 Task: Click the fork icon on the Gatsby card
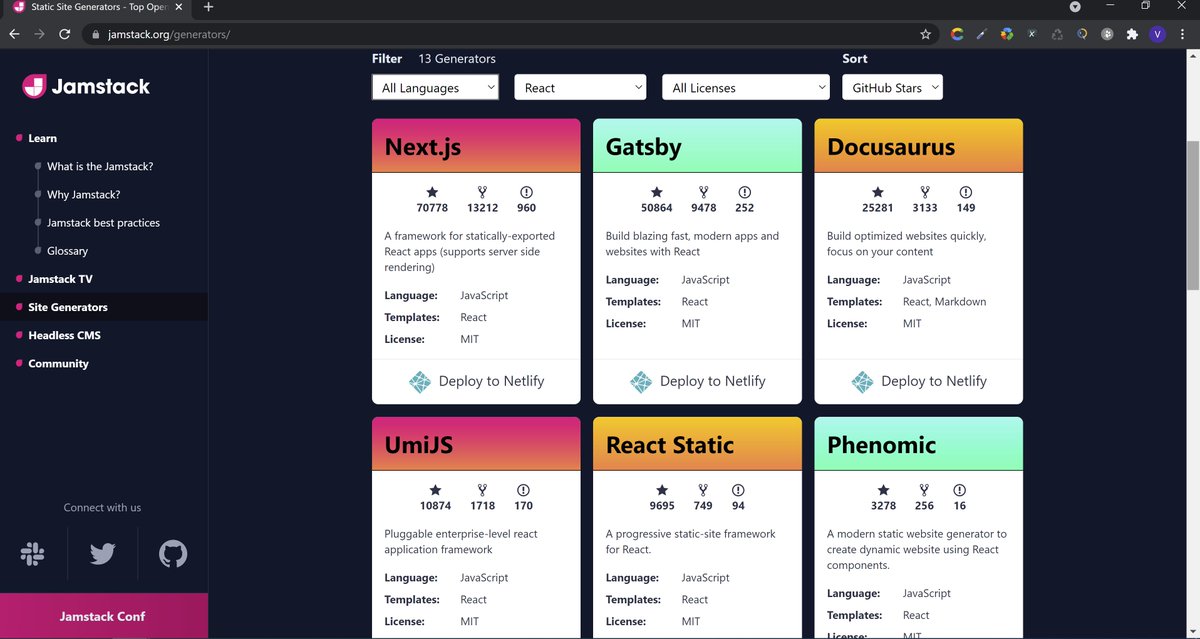pyautogui.click(x=703, y=193)
